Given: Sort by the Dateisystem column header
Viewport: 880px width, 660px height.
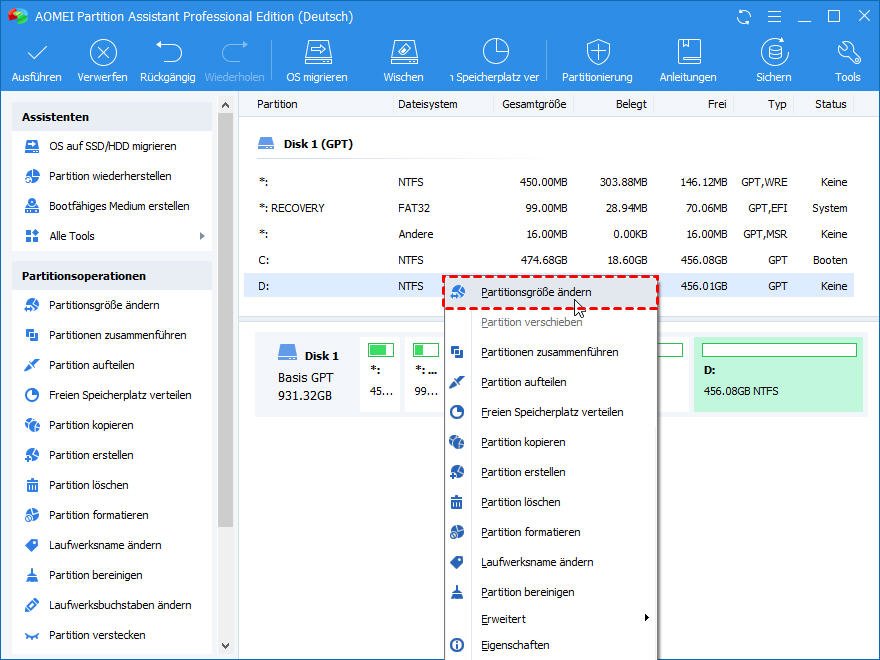Looking at the screenshot, I should (x=428, y=104).
